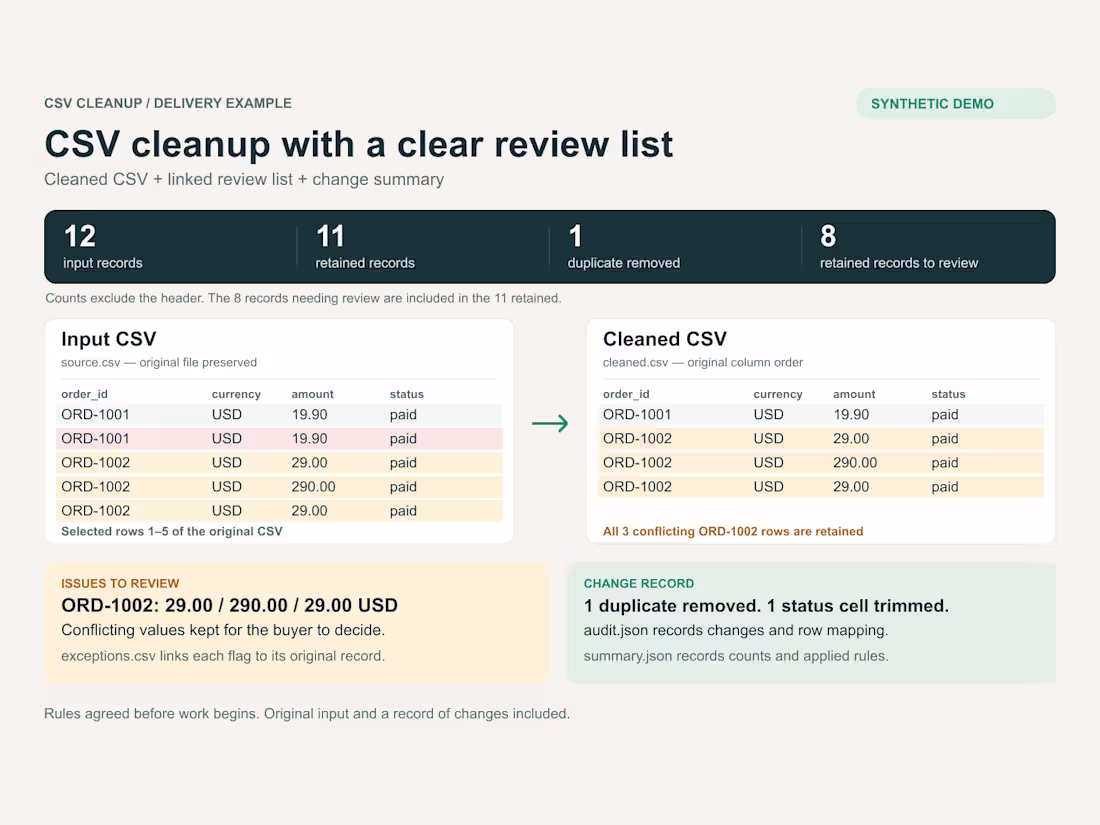Screen dimensions: 1100x825
Task: Click the amount header in Input CSV
Action: click(312, 394)
